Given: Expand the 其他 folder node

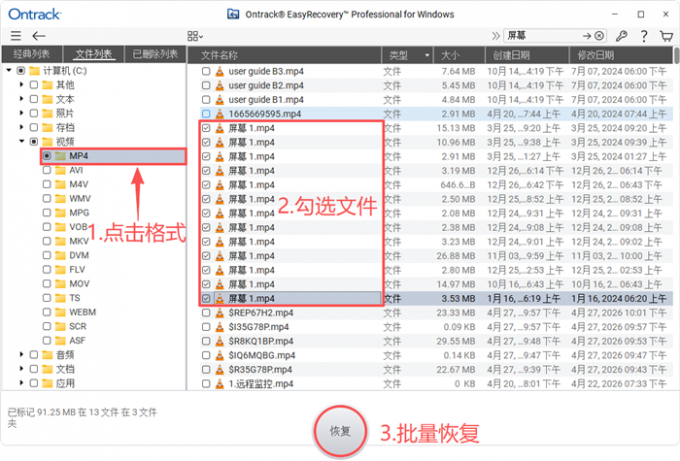Looking at the screenshot, I should pyautogui.click(x=21, y=85).
